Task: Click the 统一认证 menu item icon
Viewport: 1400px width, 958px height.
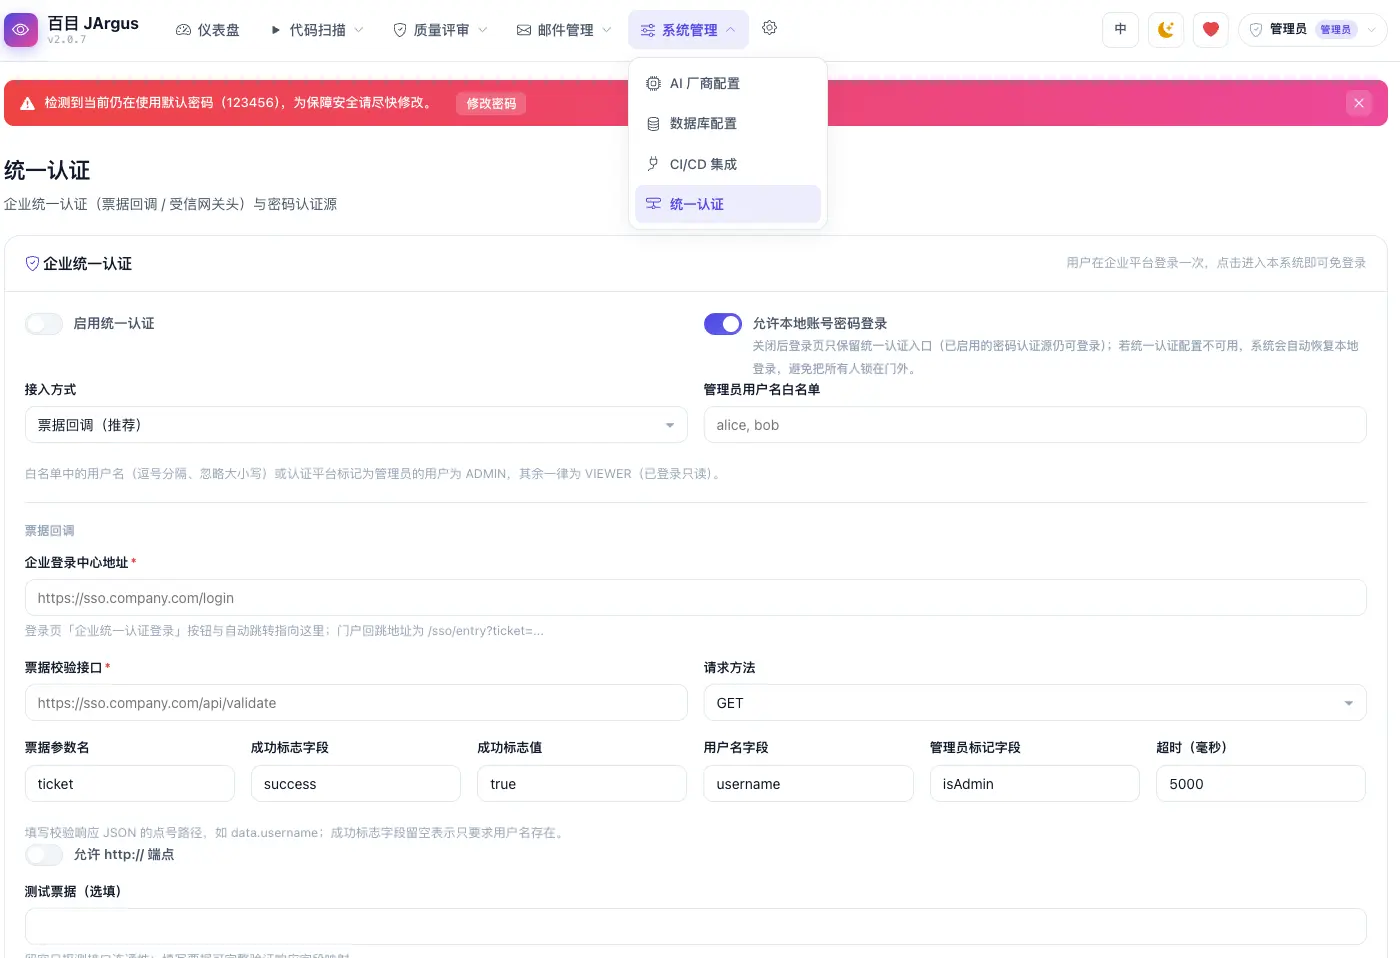Action: pyautogui.click(x=653, y=204)
